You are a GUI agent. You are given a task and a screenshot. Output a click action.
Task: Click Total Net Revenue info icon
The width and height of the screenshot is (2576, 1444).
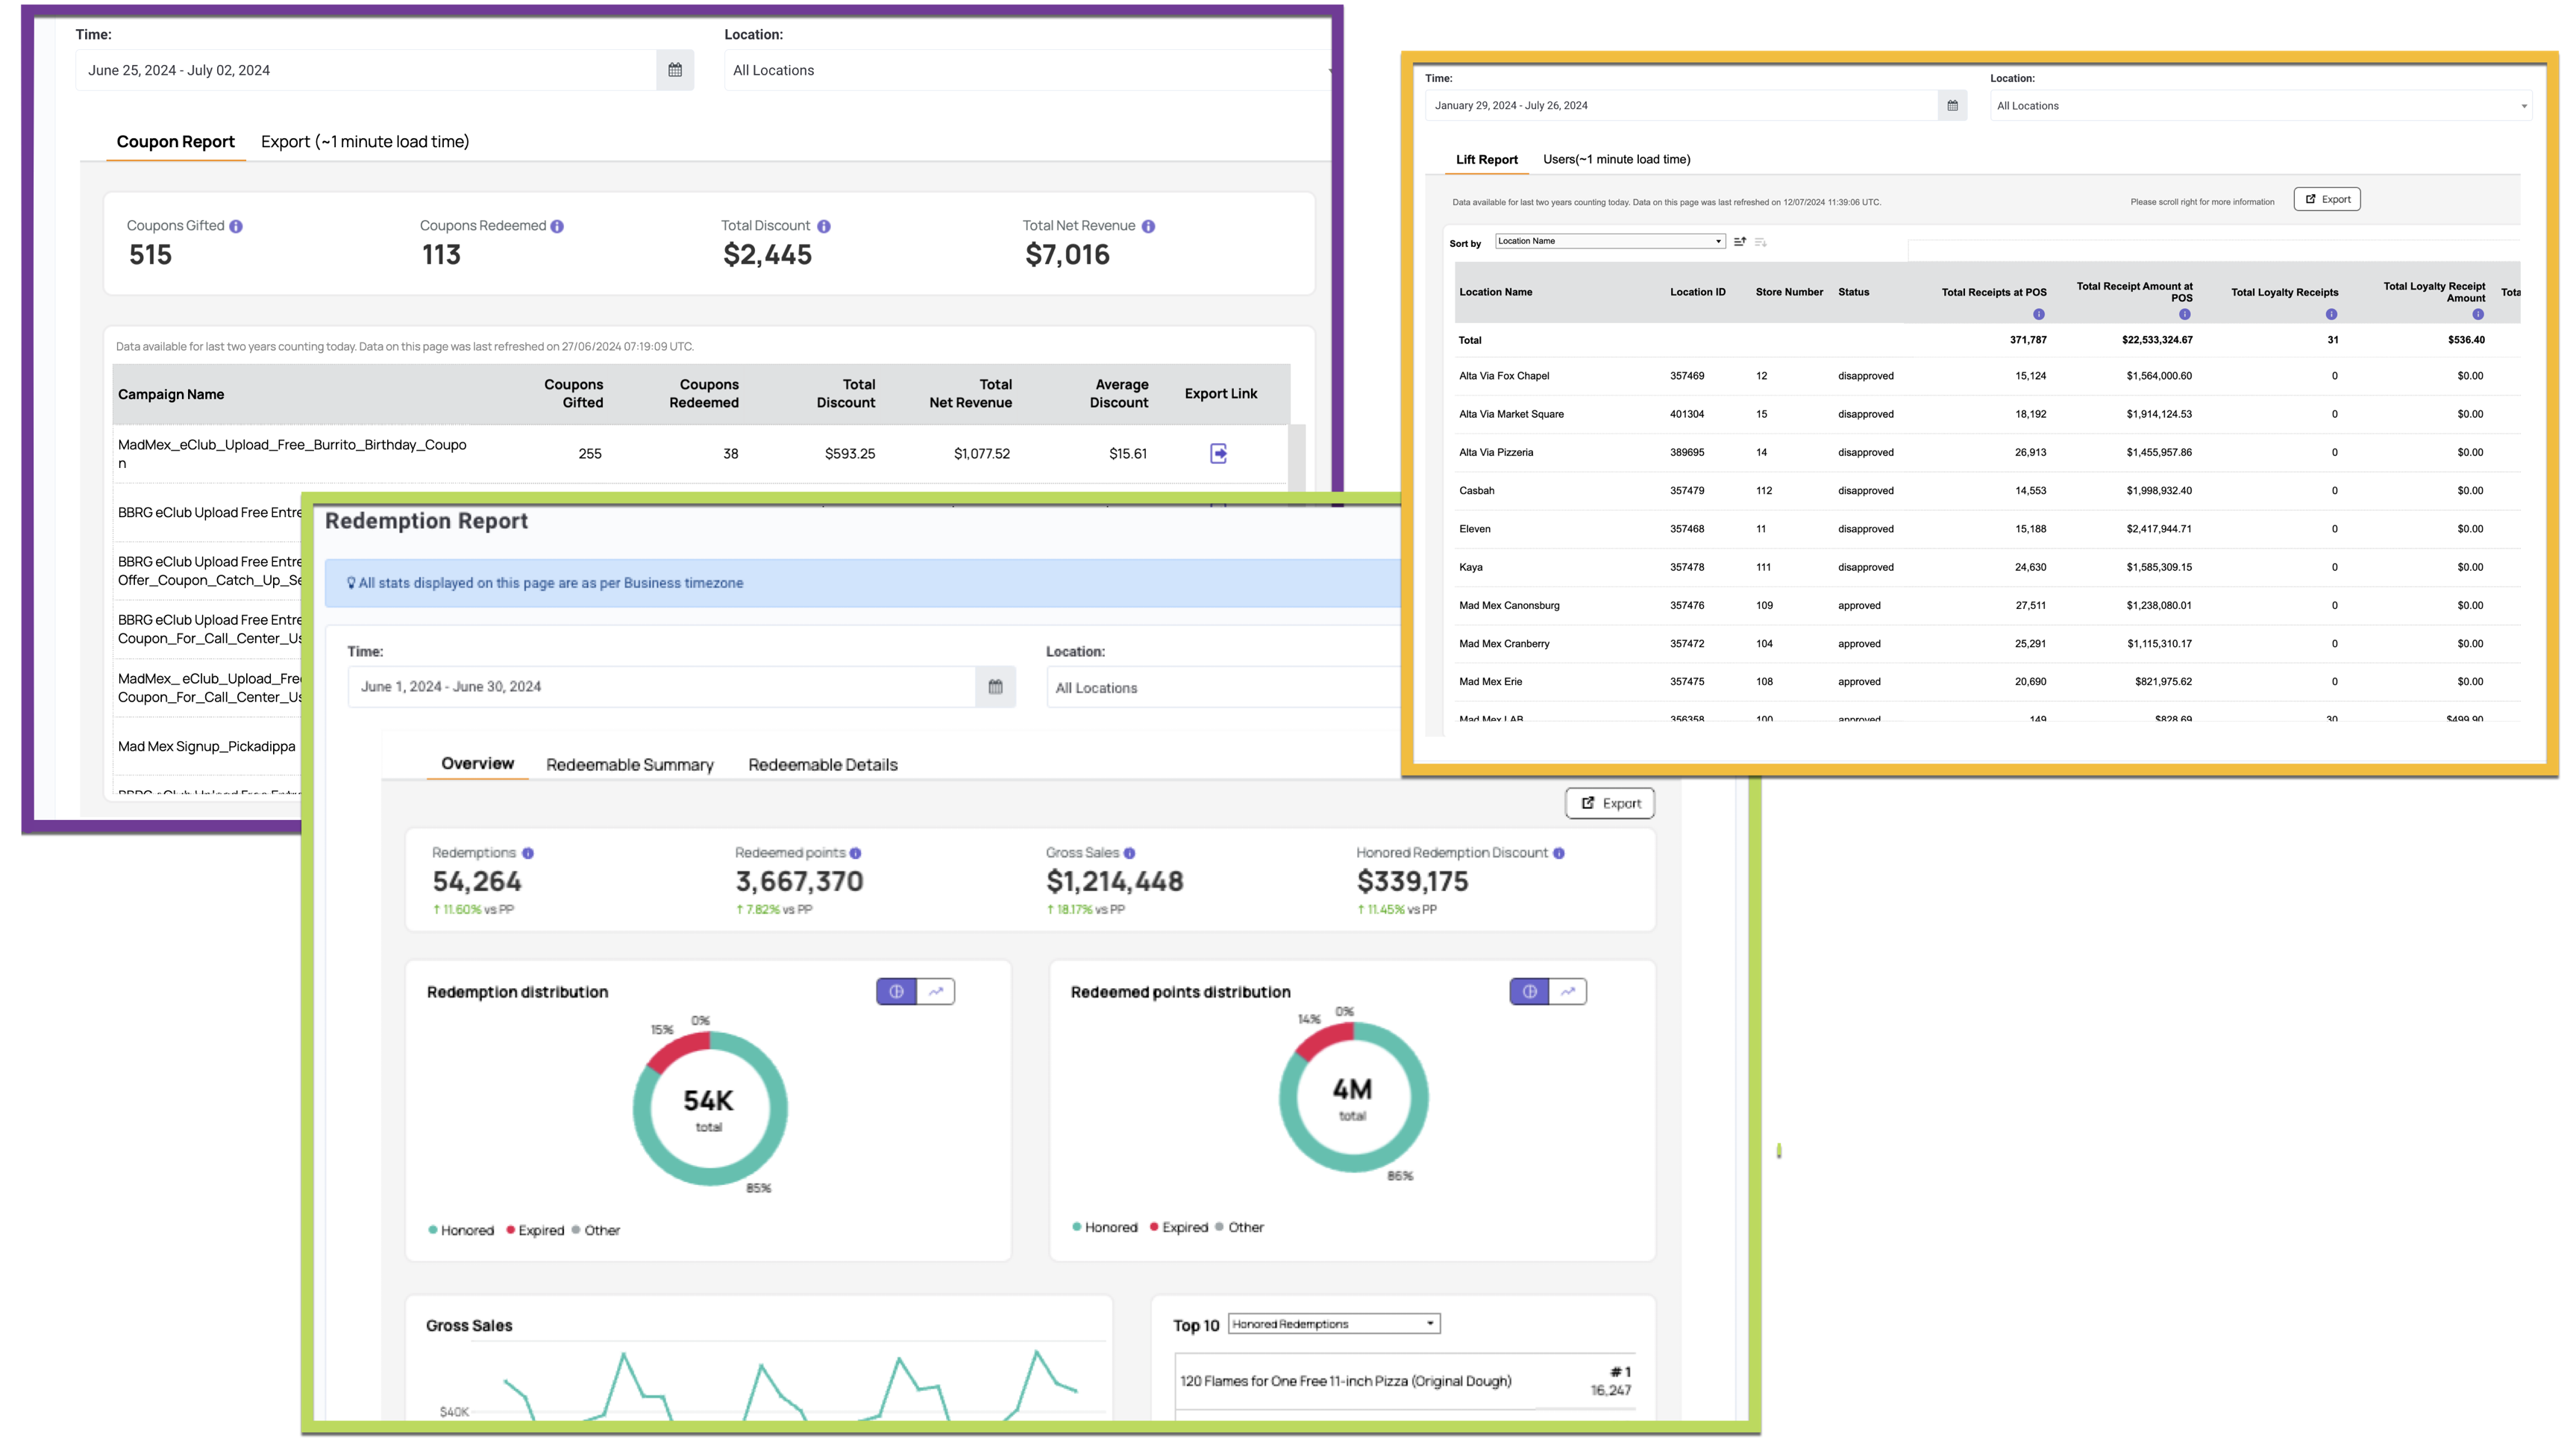[1148, 227]
